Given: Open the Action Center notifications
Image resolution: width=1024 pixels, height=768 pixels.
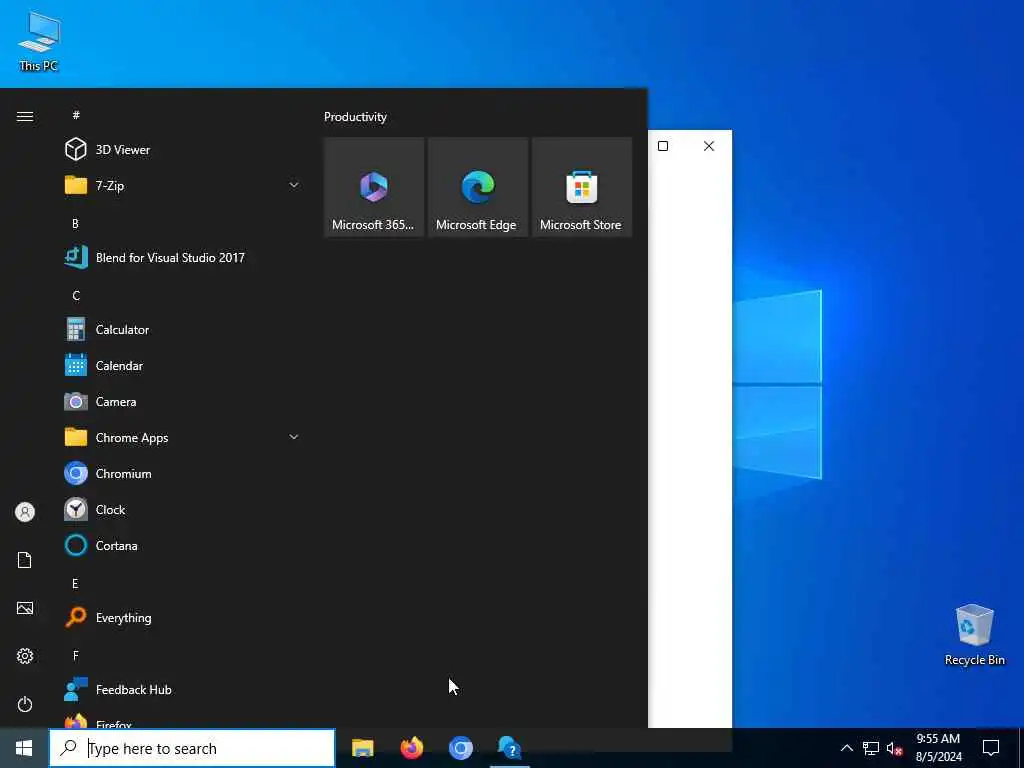Looking at the screenshot, I should [991, 748].
